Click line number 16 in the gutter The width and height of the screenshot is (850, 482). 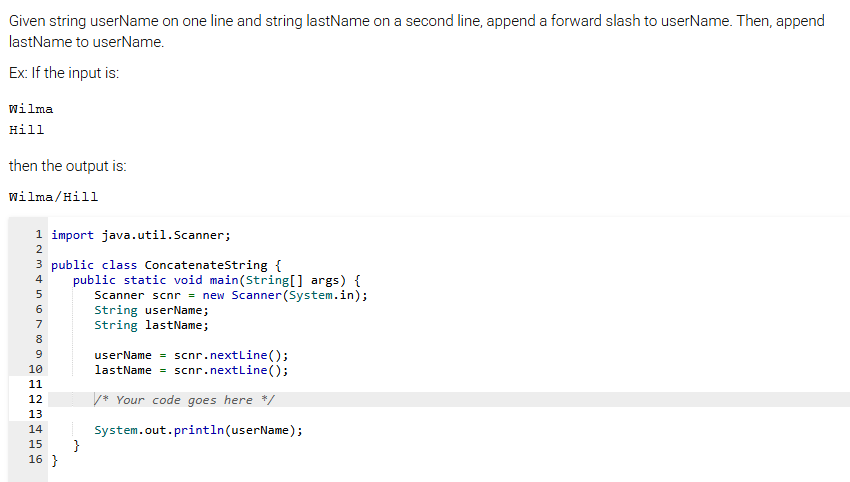pyautogui.click(x=35, y=459)
